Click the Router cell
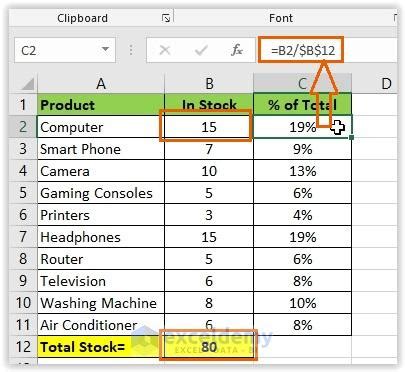 (x=101, y=259)
